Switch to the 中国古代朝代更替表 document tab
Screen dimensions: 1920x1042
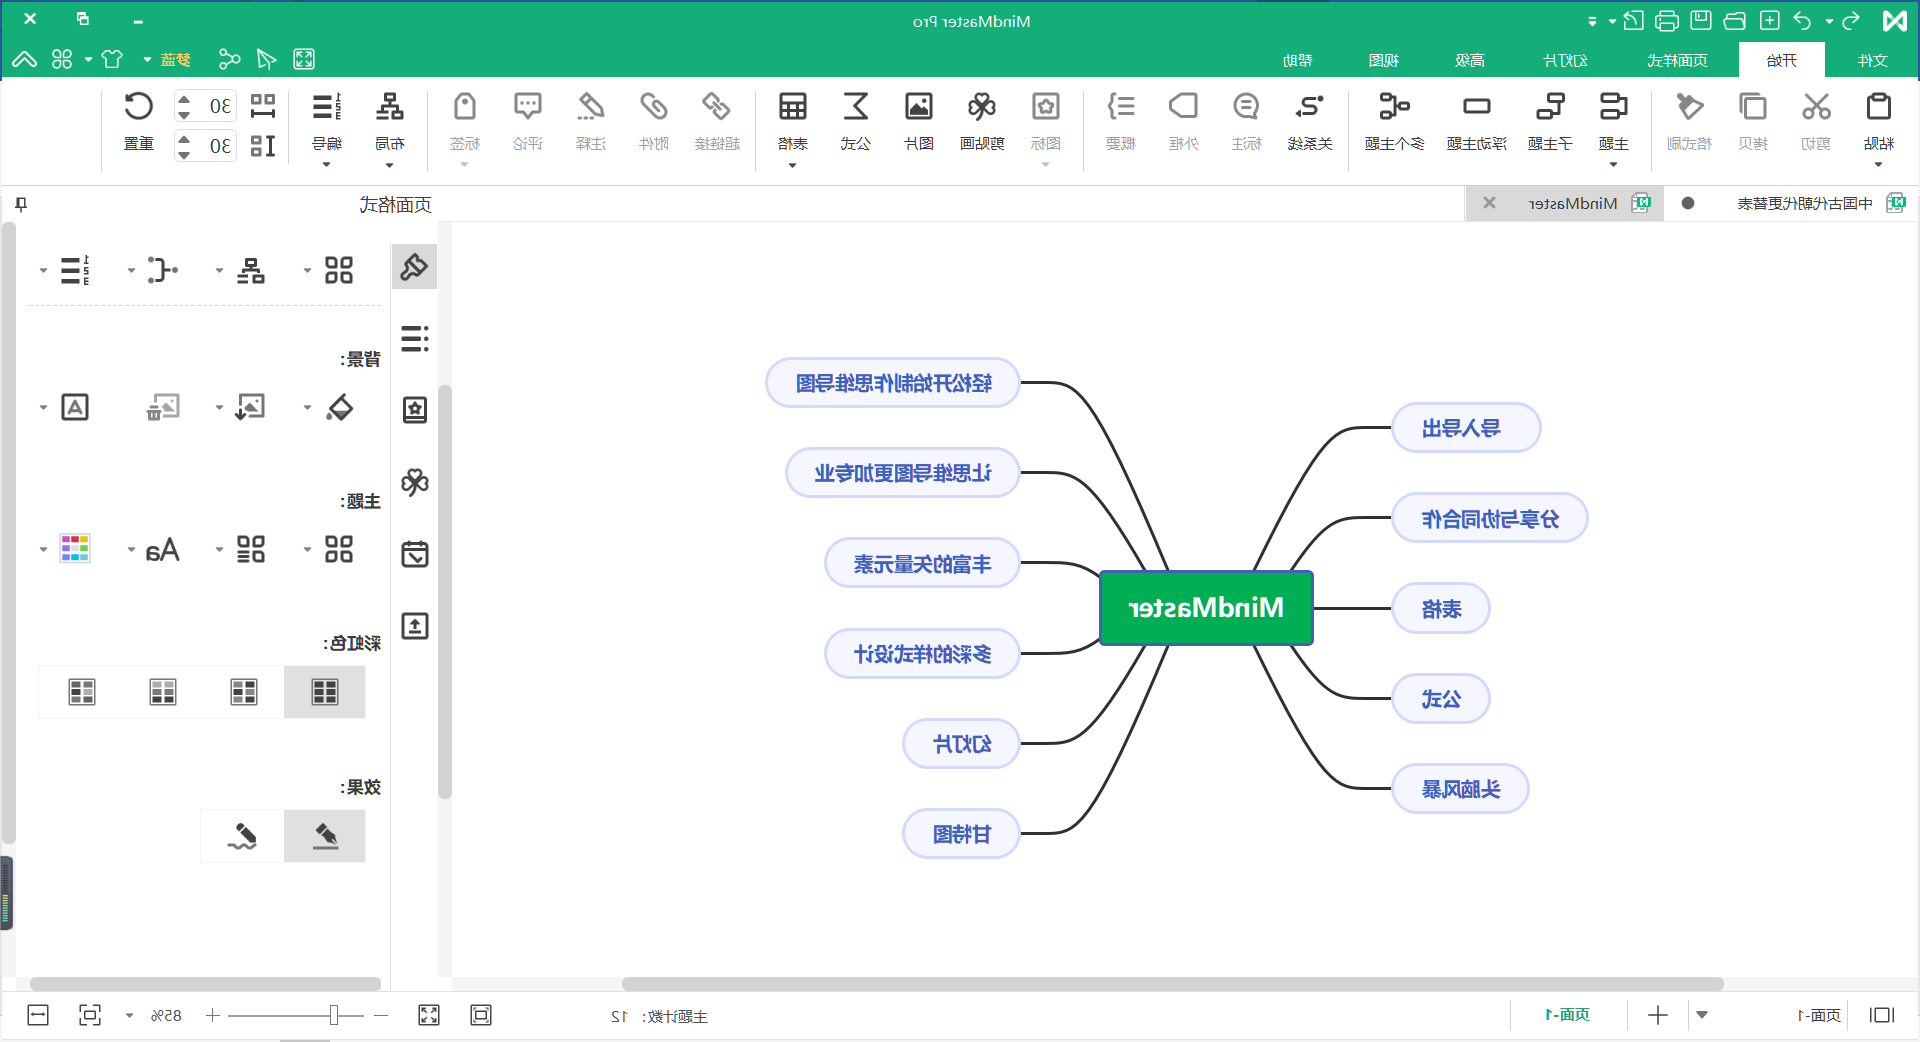[1804, 203]
